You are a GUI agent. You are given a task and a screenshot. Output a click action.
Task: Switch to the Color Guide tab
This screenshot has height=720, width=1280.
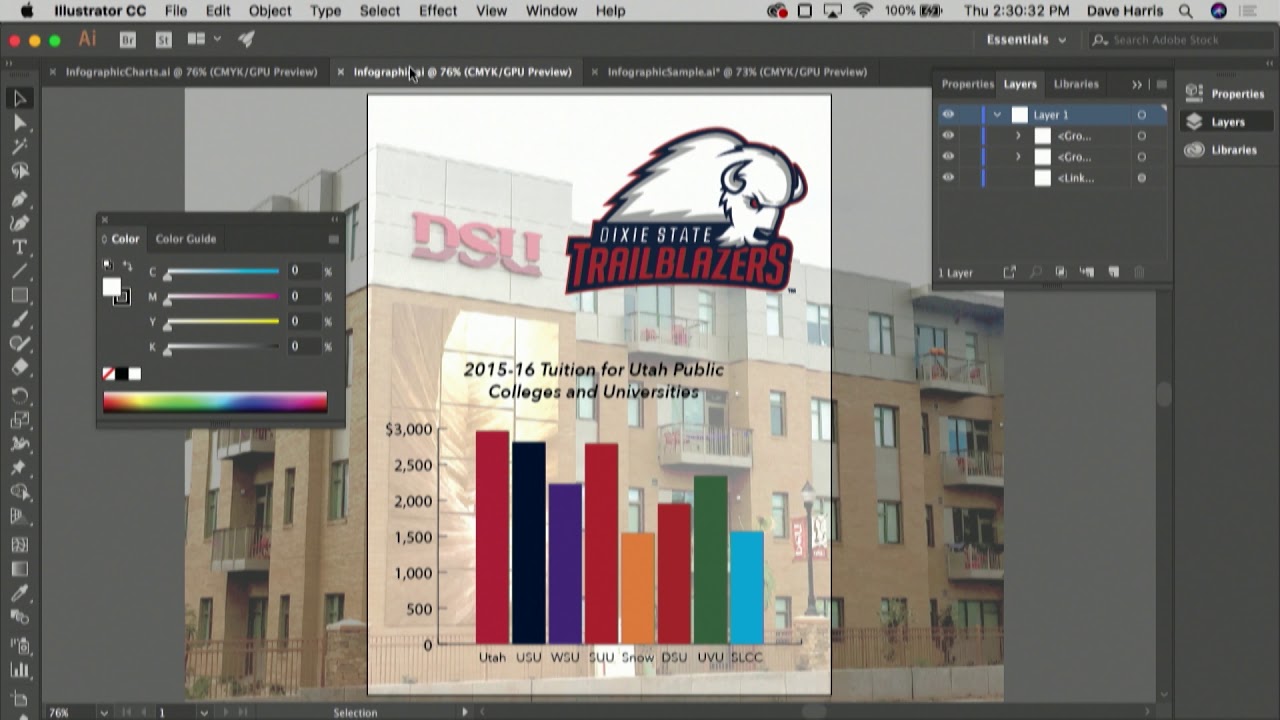click(185, 239)
